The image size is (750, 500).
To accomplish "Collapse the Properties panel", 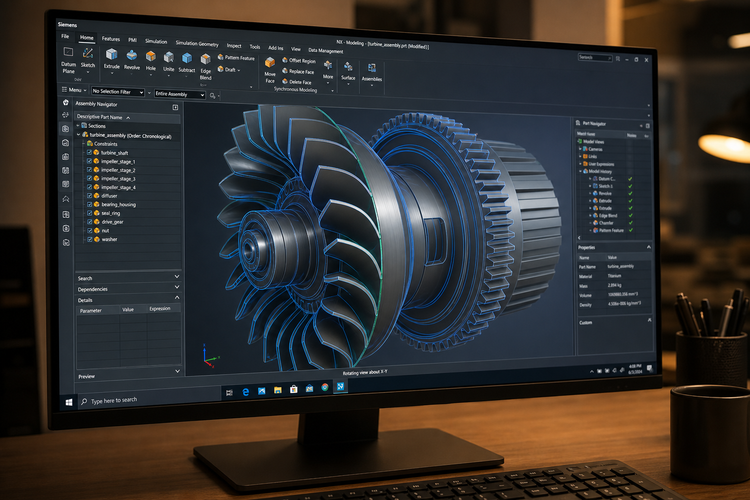I will (x=649, y=247).
